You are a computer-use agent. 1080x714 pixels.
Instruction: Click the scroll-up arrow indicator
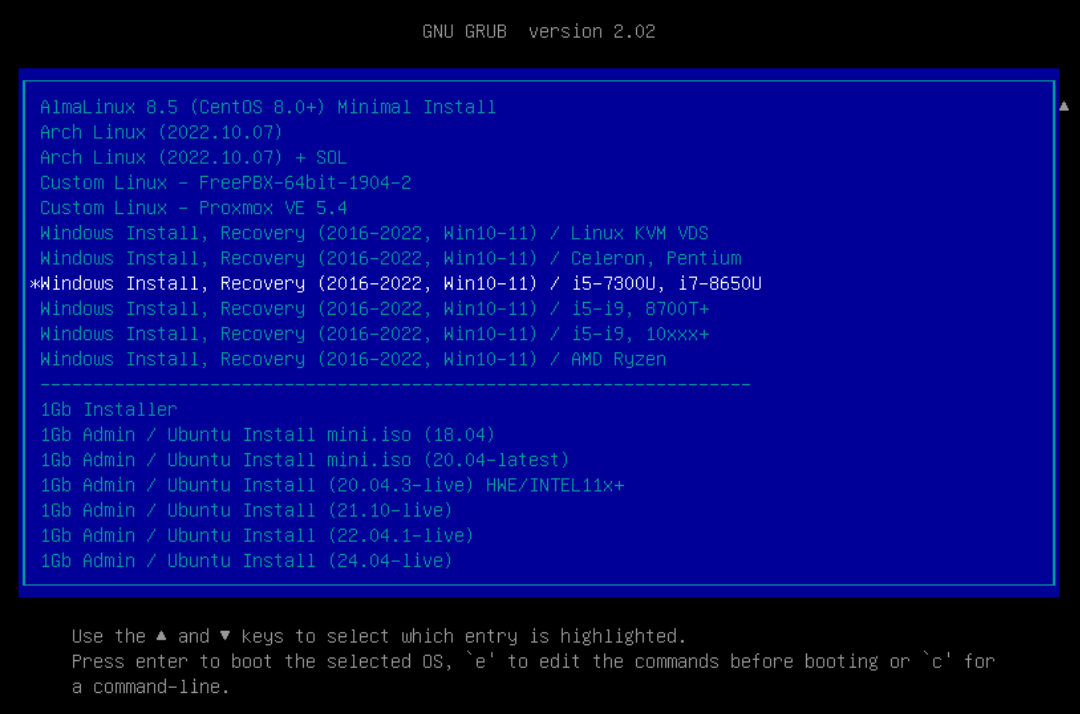coord(1064,106)
